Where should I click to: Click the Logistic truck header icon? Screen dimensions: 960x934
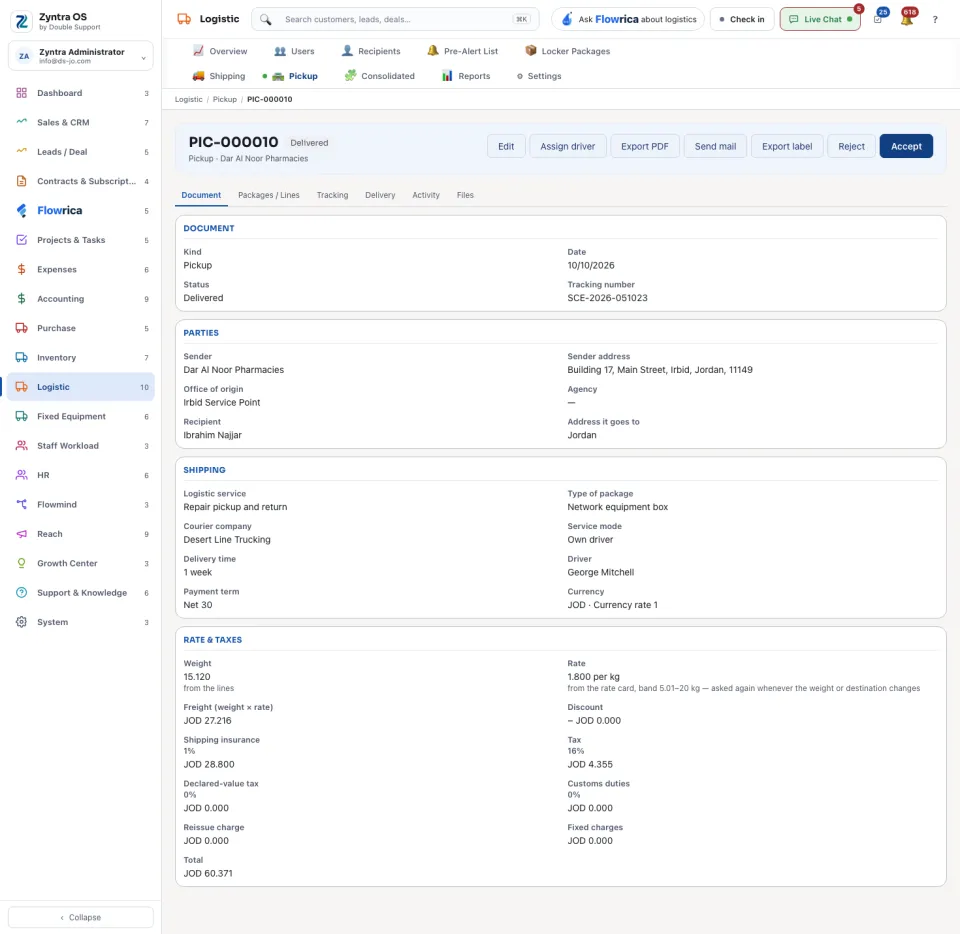[184, 19]
